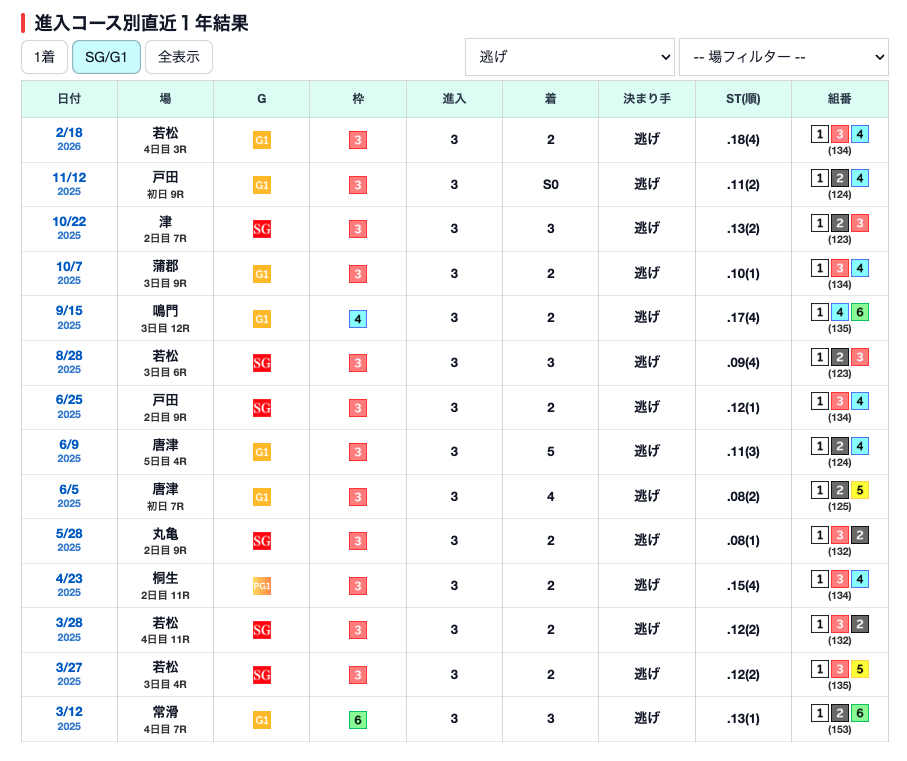Viewport: 907px width, 761px height.
Task: Click the SG badge in the 8/28 row
Action: pyautogui.click(x=262, y=363)
